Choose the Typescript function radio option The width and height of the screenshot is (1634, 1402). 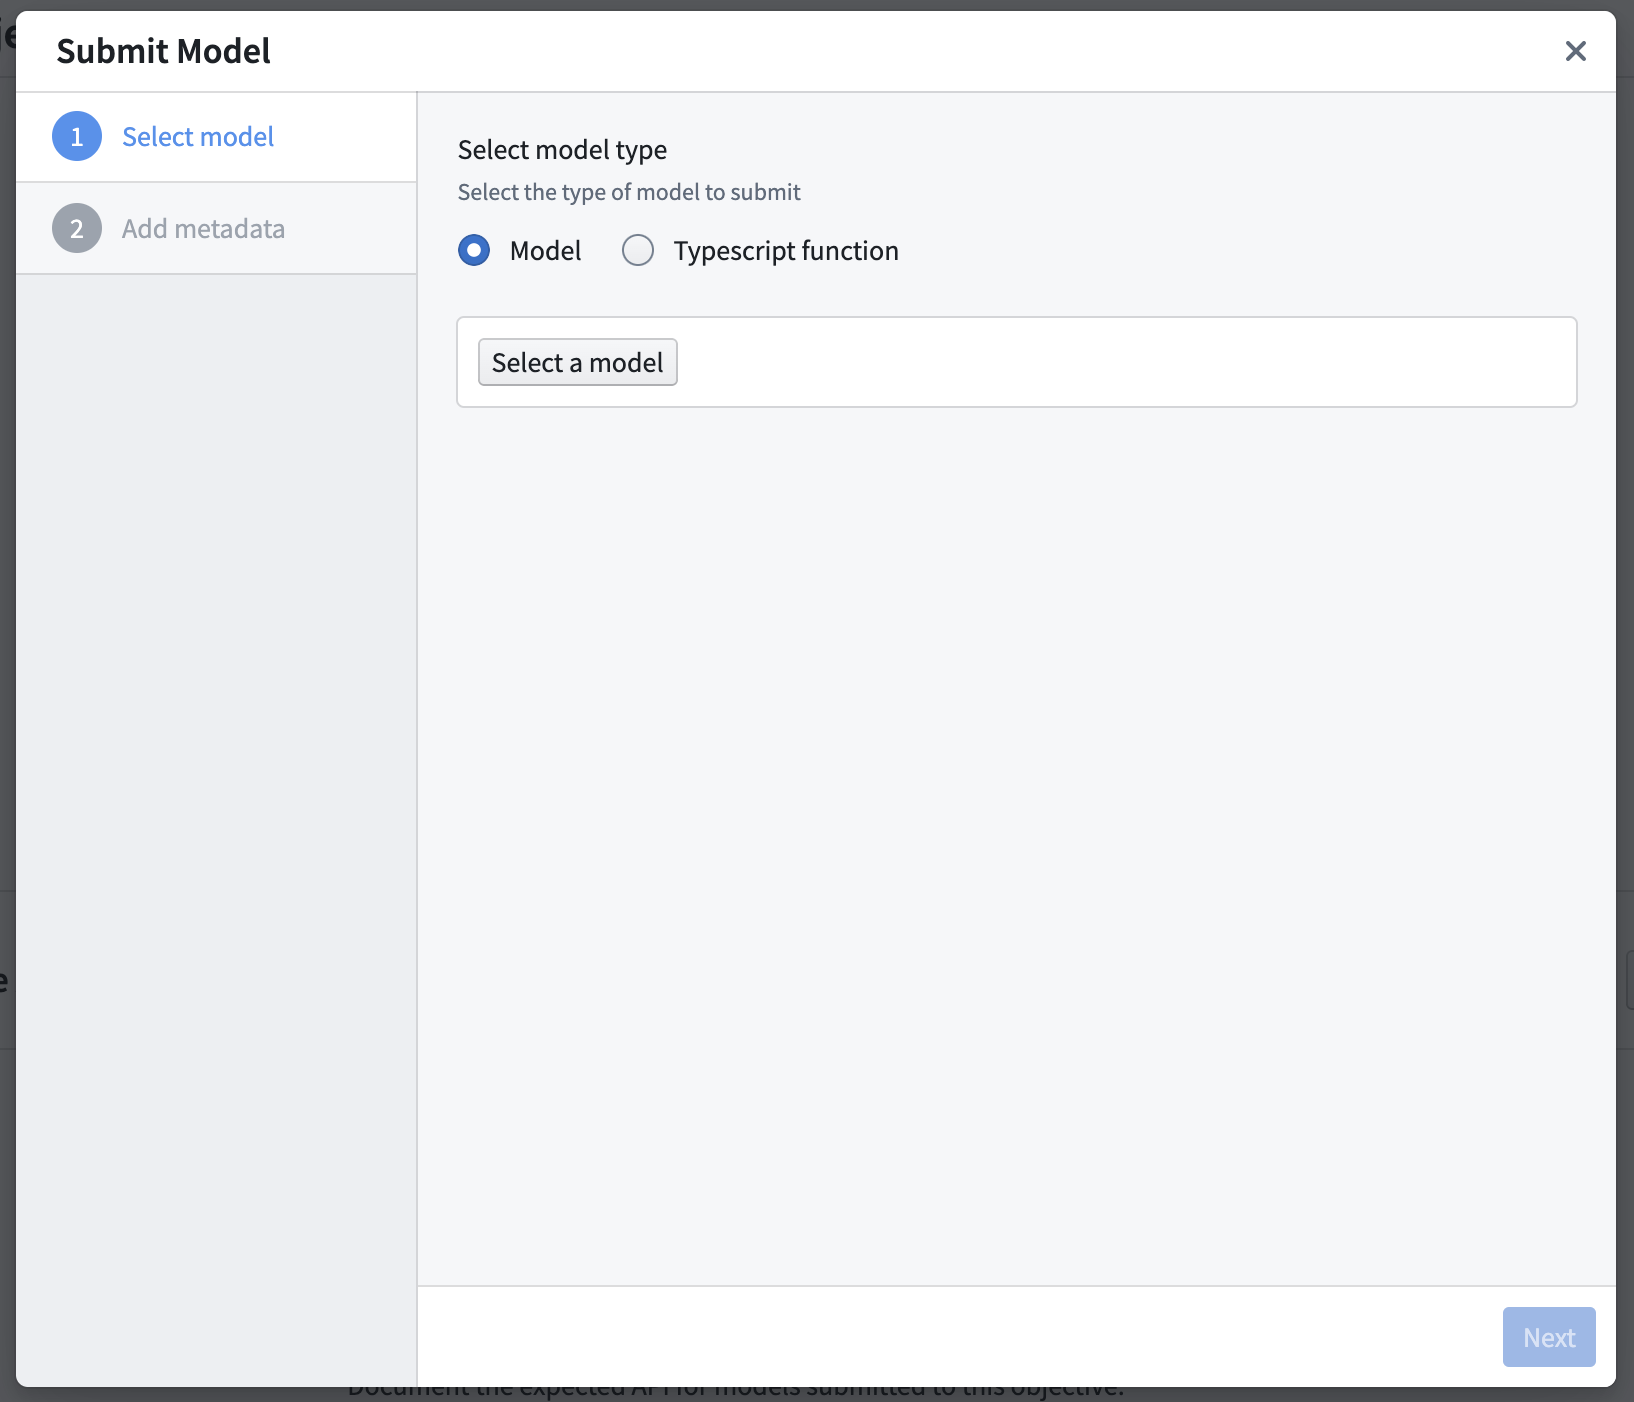point(638,250)
